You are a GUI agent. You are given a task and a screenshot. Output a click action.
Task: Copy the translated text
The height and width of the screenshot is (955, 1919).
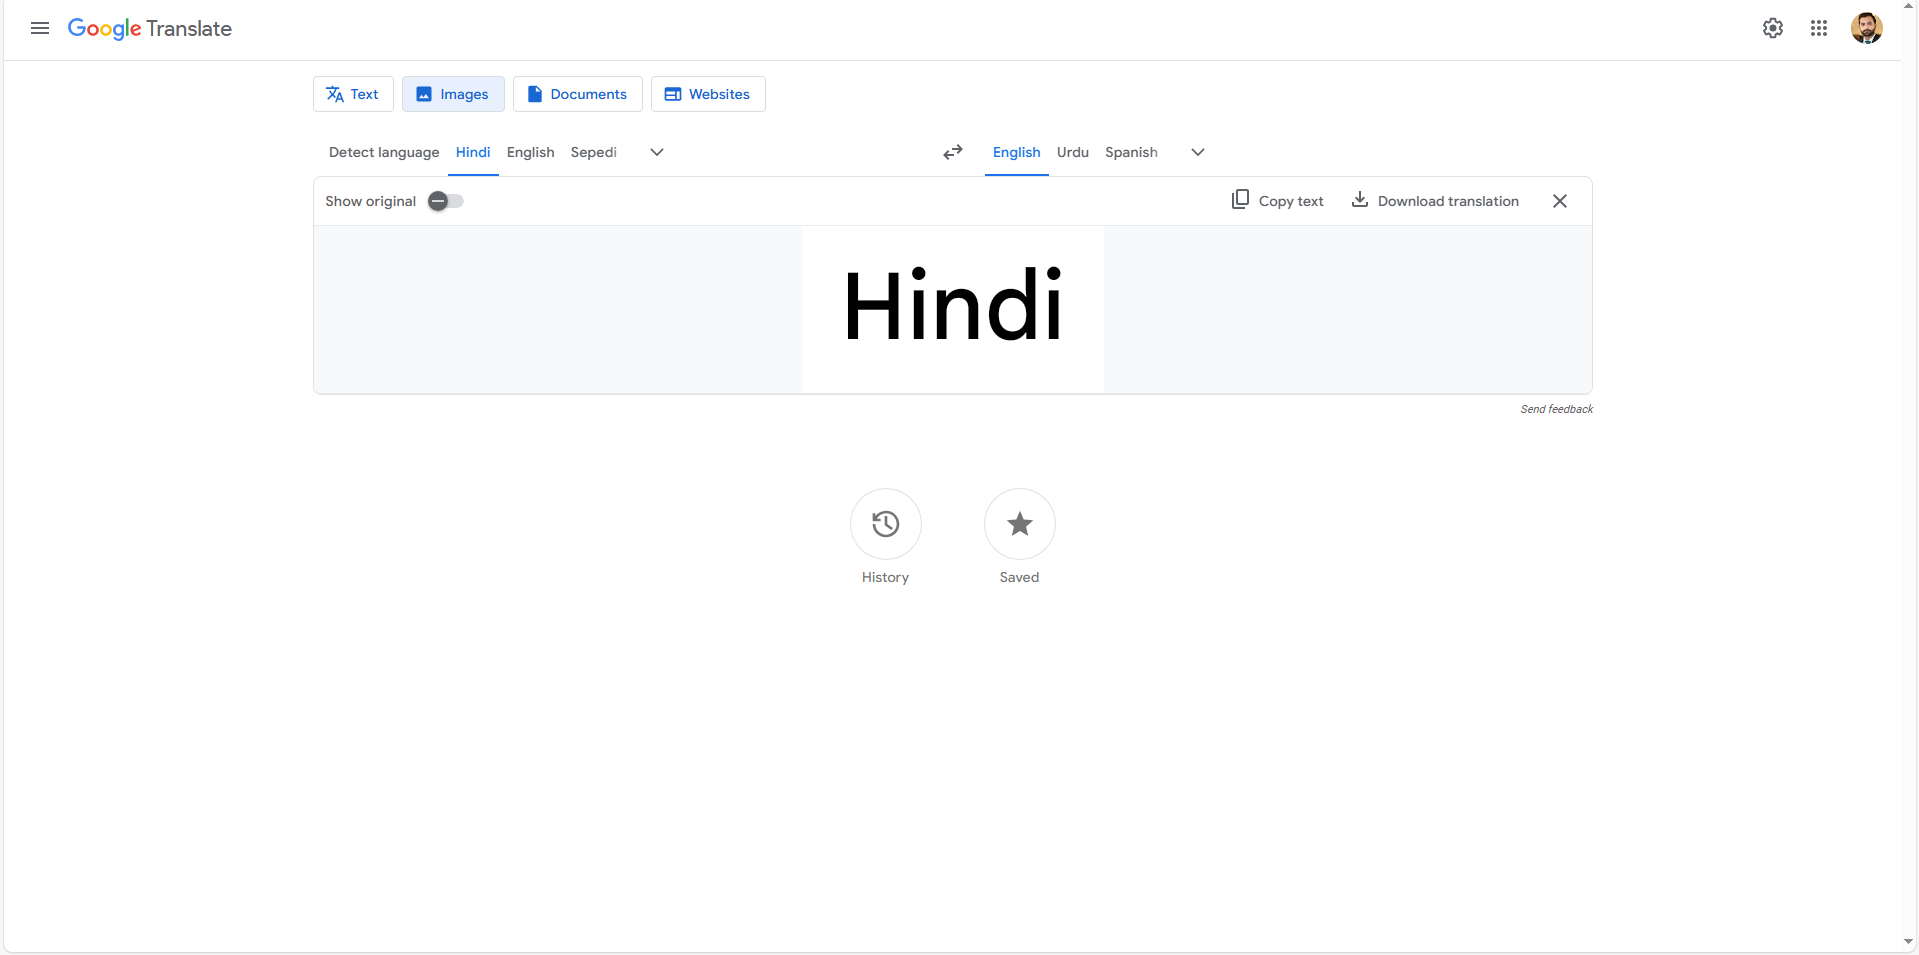(1277, 200)
